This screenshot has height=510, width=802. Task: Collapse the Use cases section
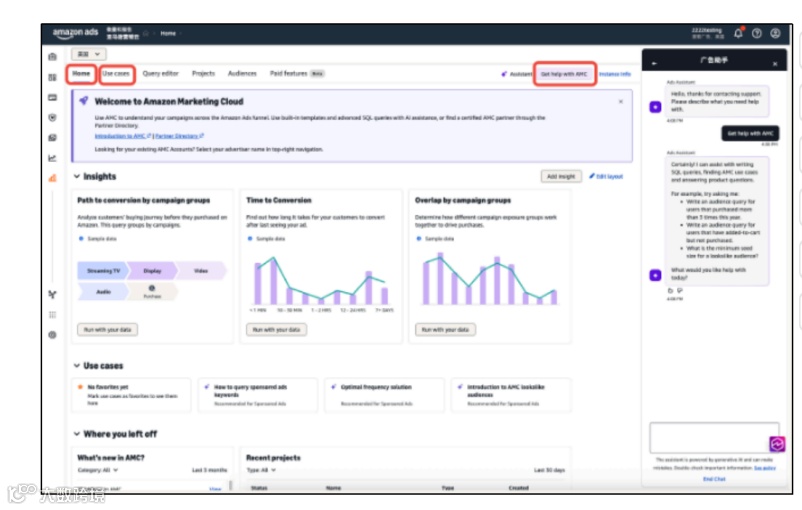(77, 366)
